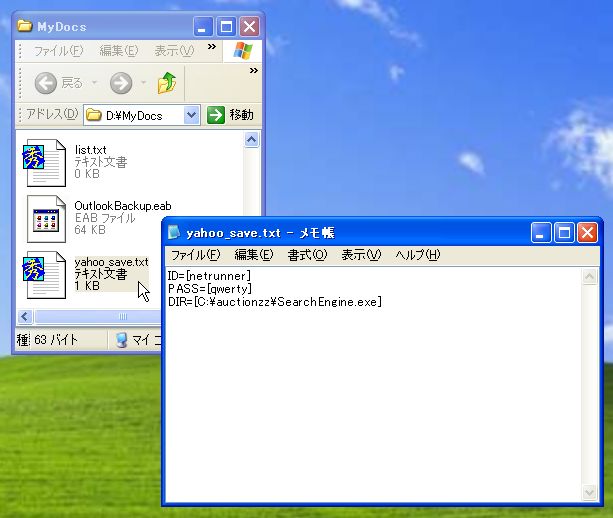Open 編集(E) menu in Notepad
613x518 pixels.
click(254, 255)
